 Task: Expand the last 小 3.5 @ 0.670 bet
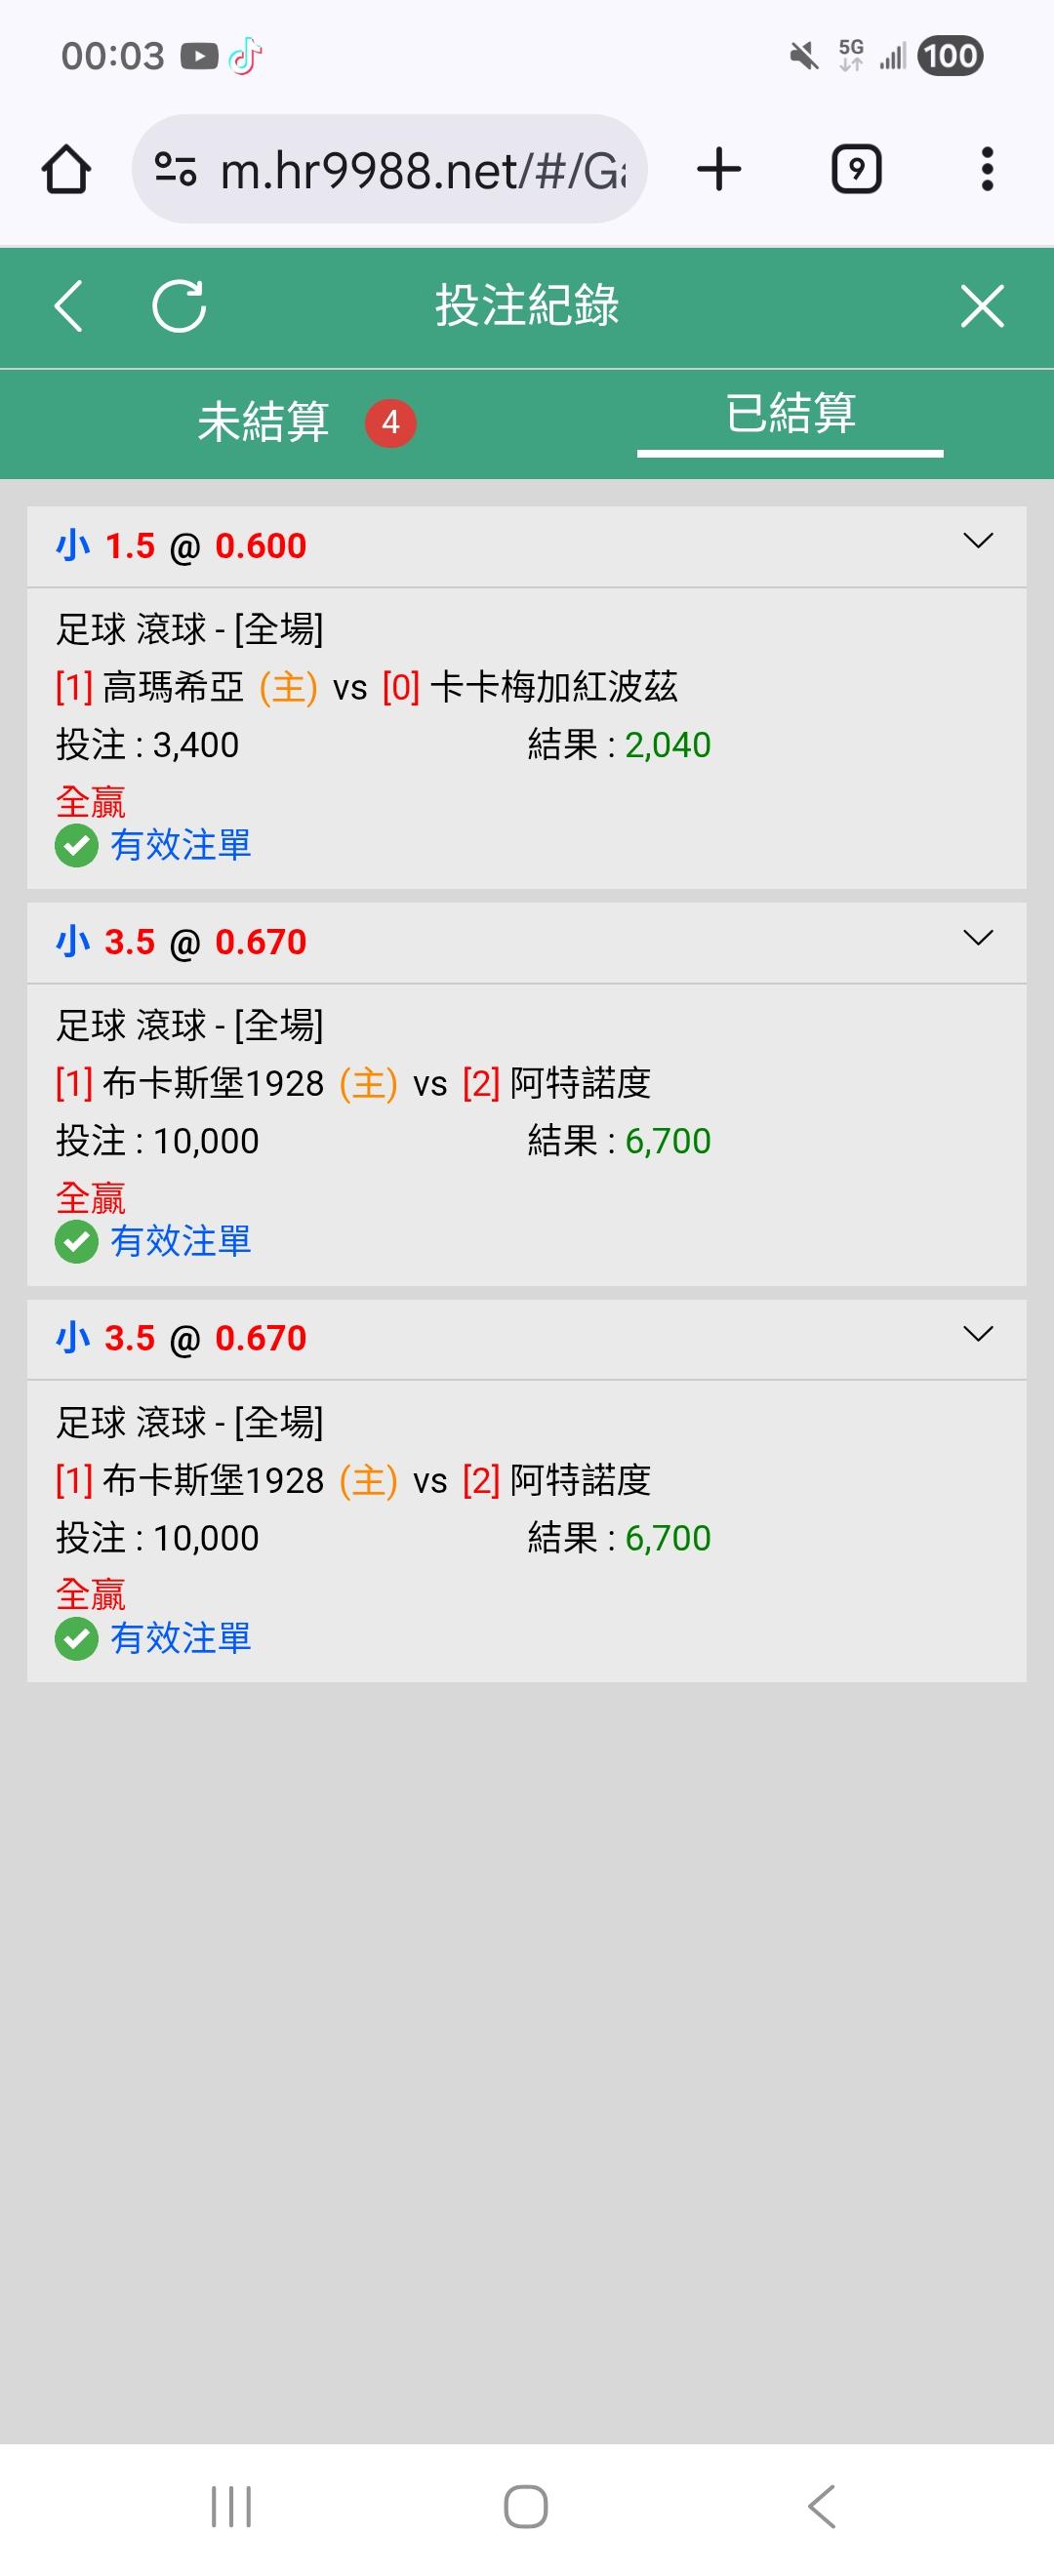[x=977, y=1334]
